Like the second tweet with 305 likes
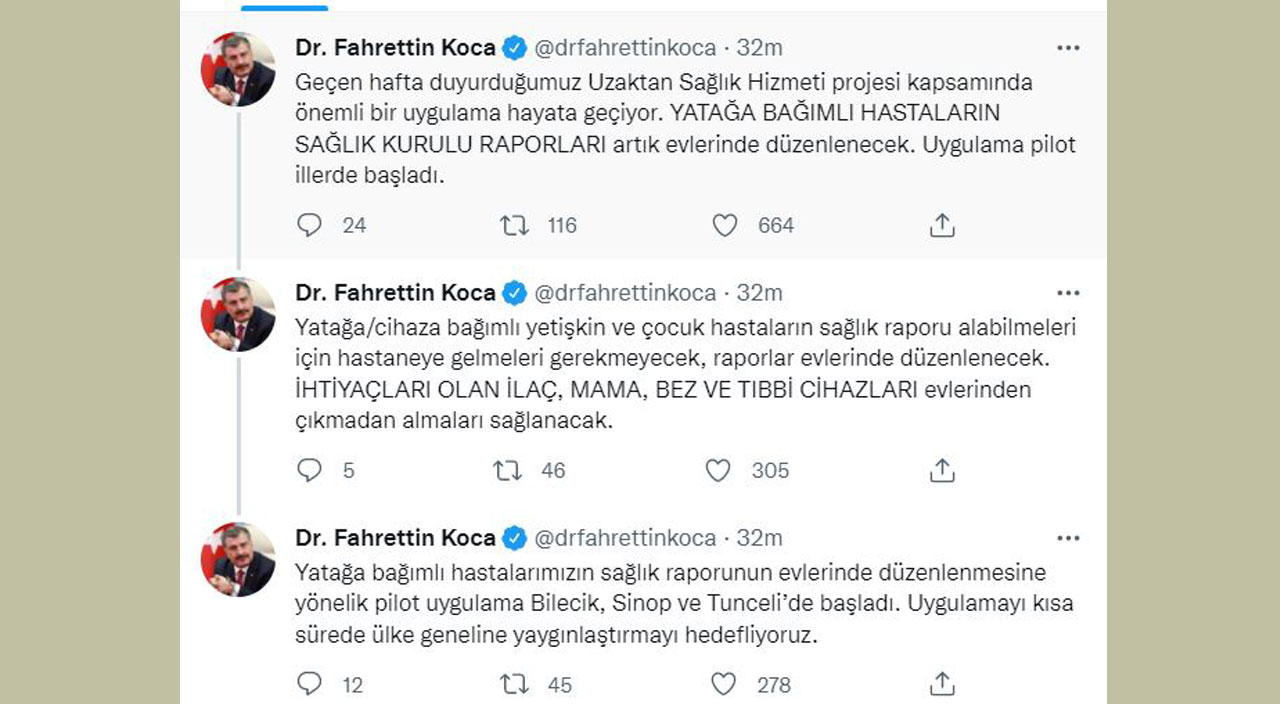The image size is (1280, 704). tap(718, 470)
